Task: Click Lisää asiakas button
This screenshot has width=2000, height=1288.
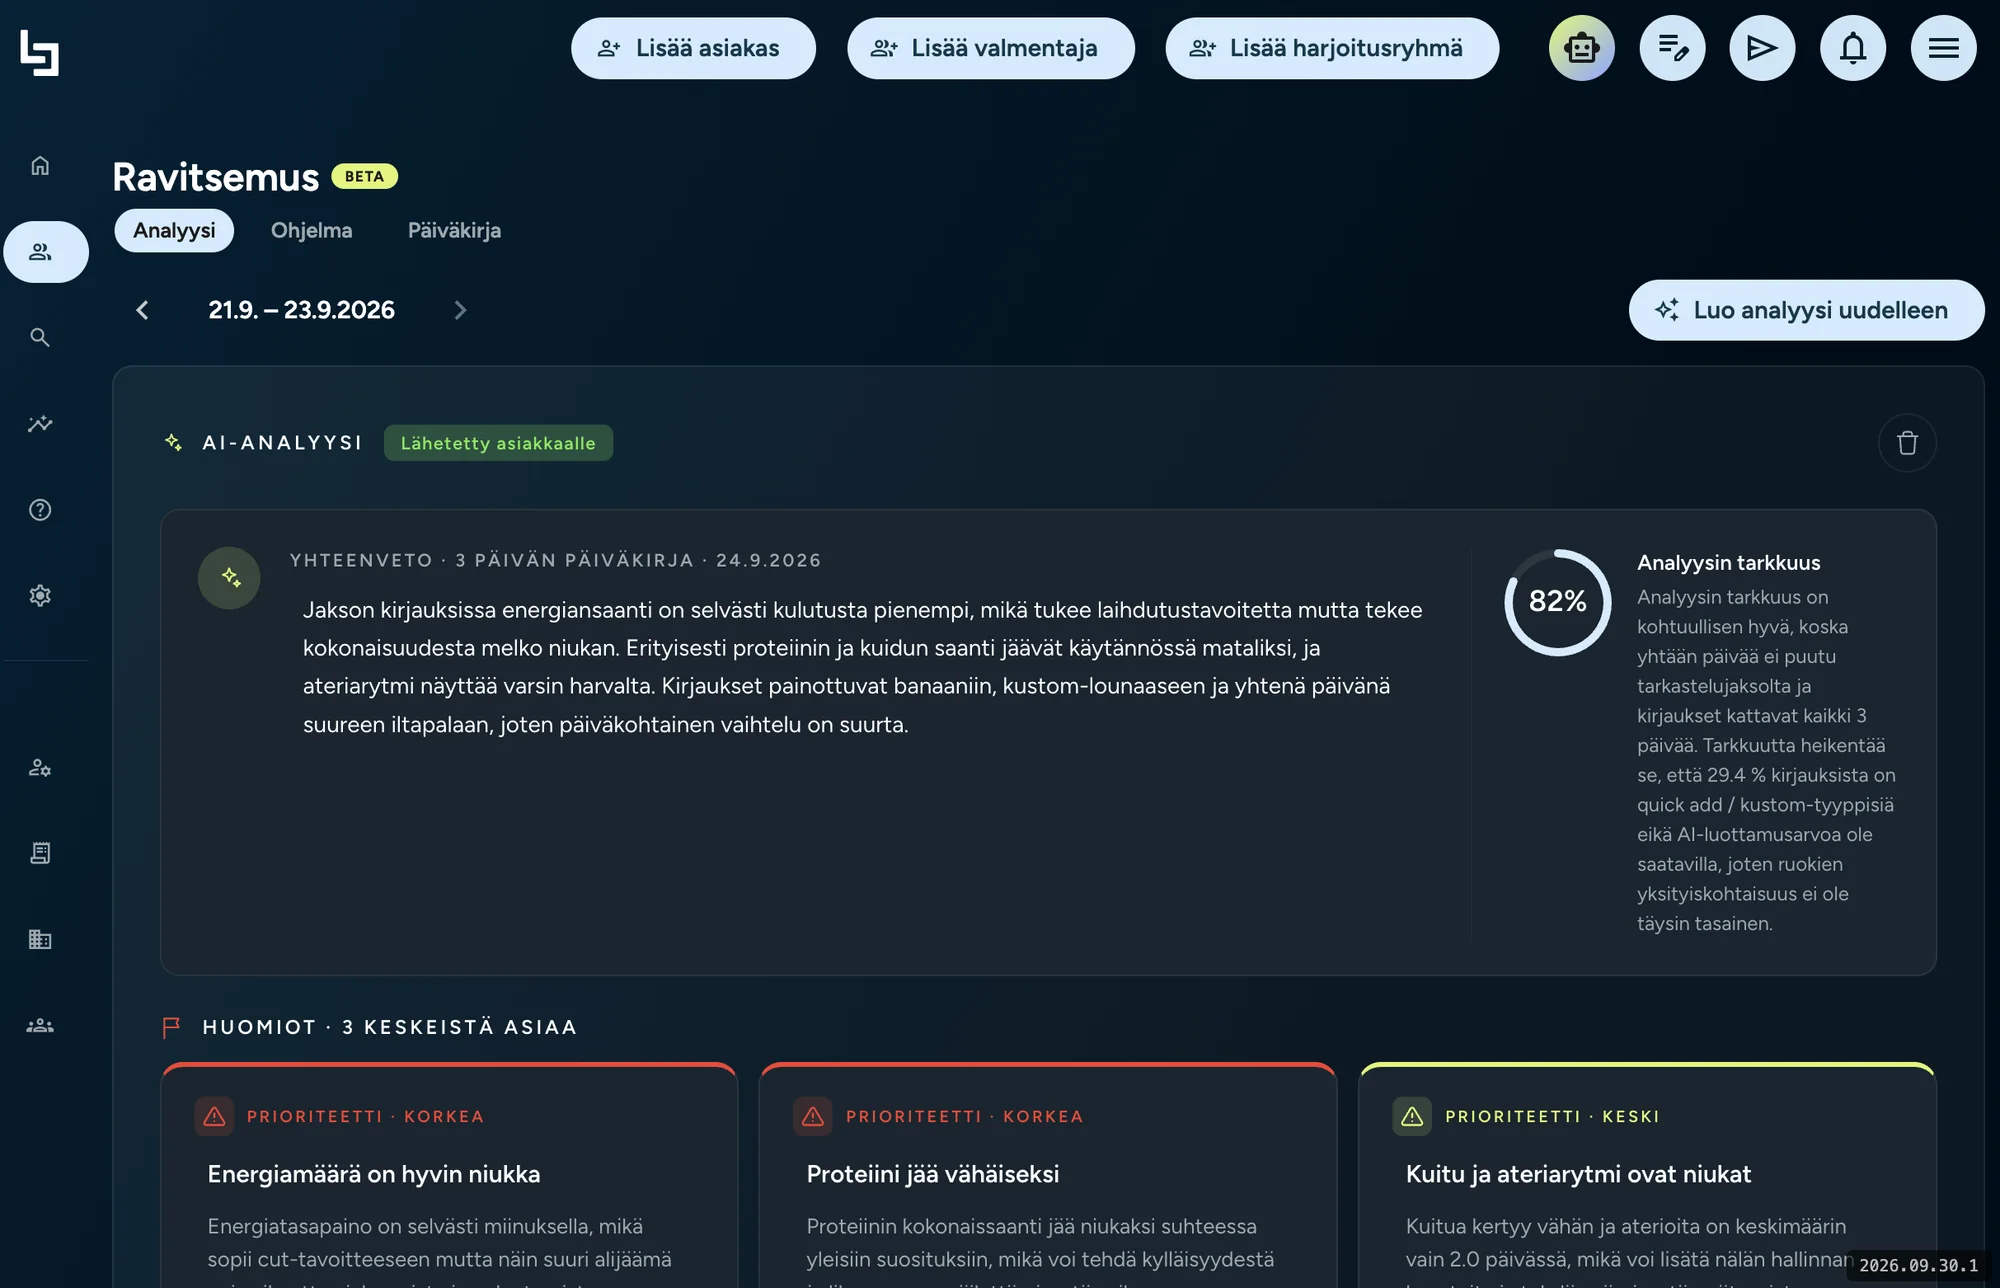Action: click(693, 48)
